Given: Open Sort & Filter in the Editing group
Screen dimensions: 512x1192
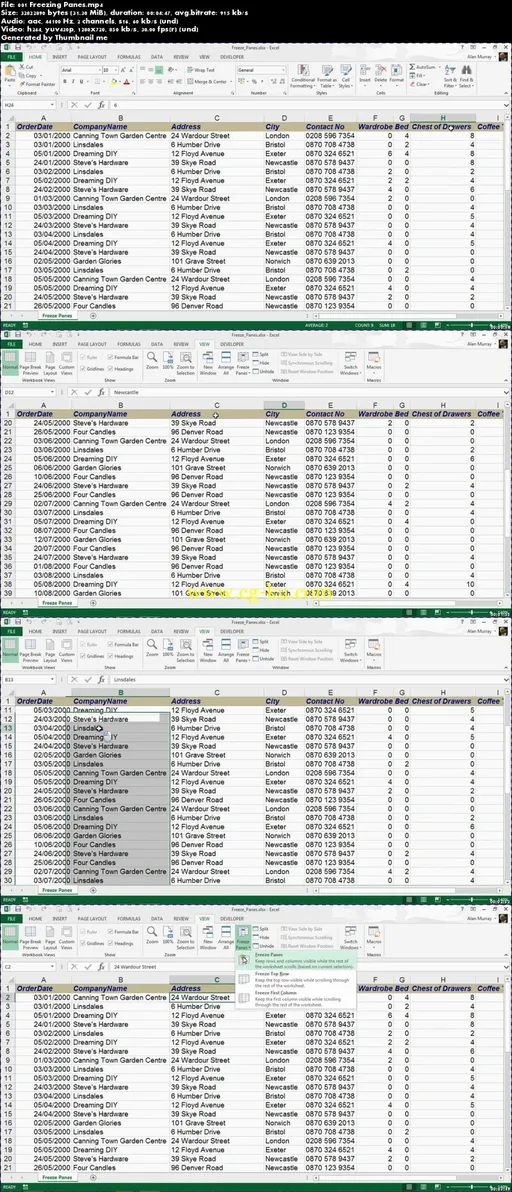Looking at the screenshot, I should tap(450, 75).
